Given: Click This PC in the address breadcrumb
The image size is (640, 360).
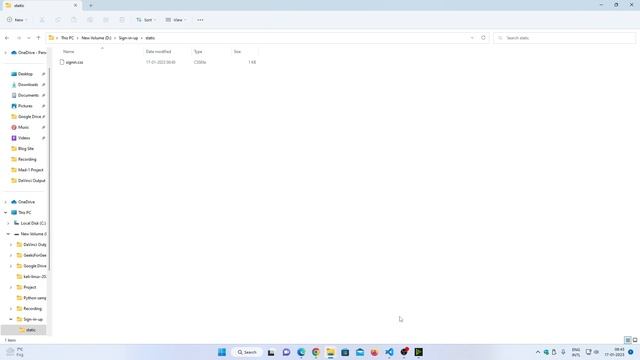Looking at the screenshot, I should pyautogui.click(x=67, y=38).
